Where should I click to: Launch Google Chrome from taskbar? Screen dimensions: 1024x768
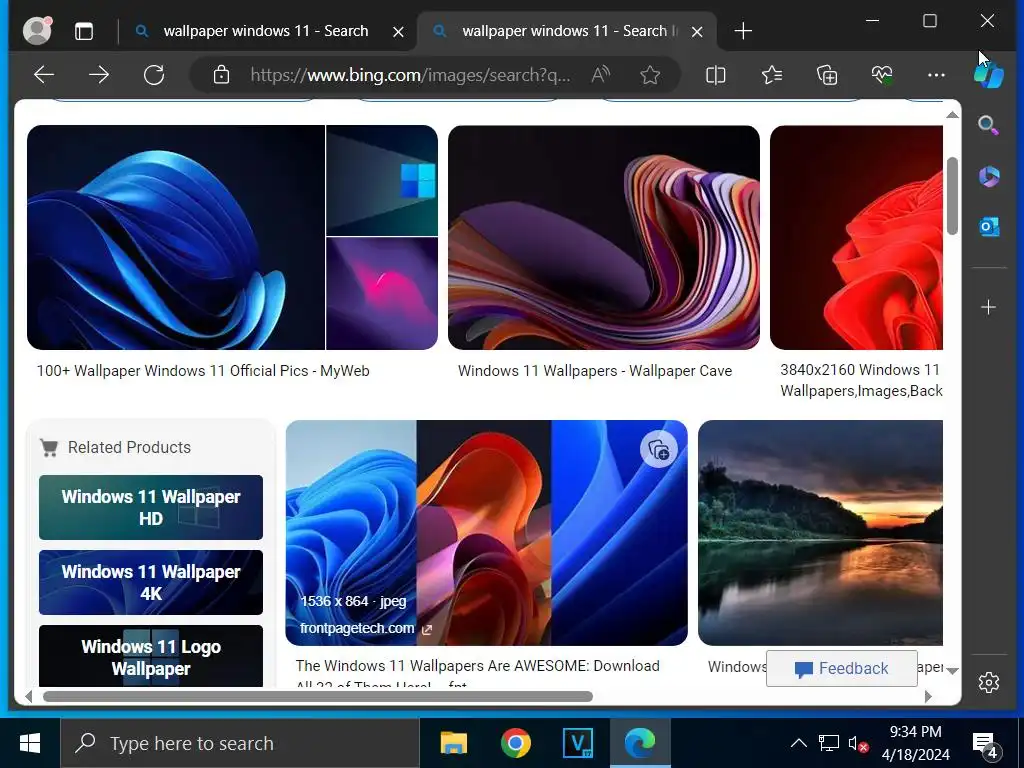[x=516, y=743]
